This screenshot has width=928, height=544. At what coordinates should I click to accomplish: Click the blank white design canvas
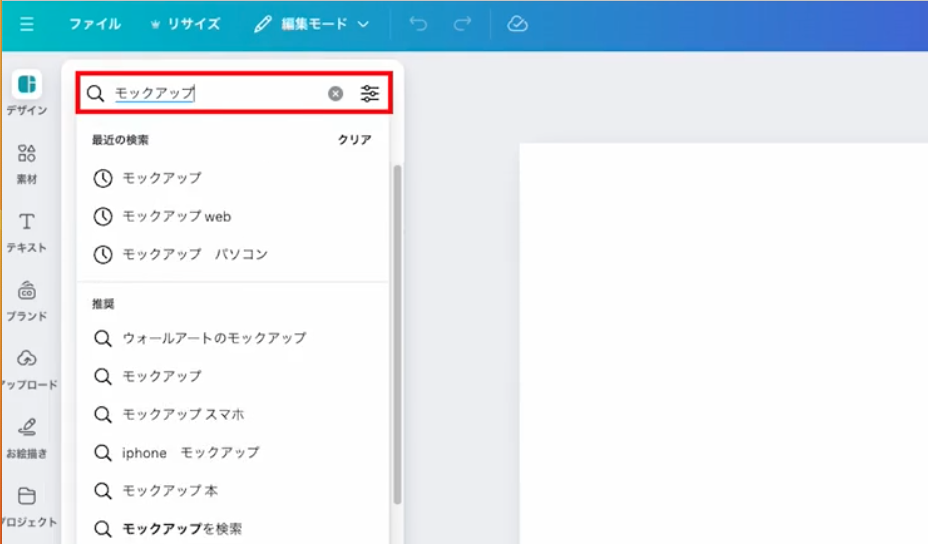(x=723, y=343)
